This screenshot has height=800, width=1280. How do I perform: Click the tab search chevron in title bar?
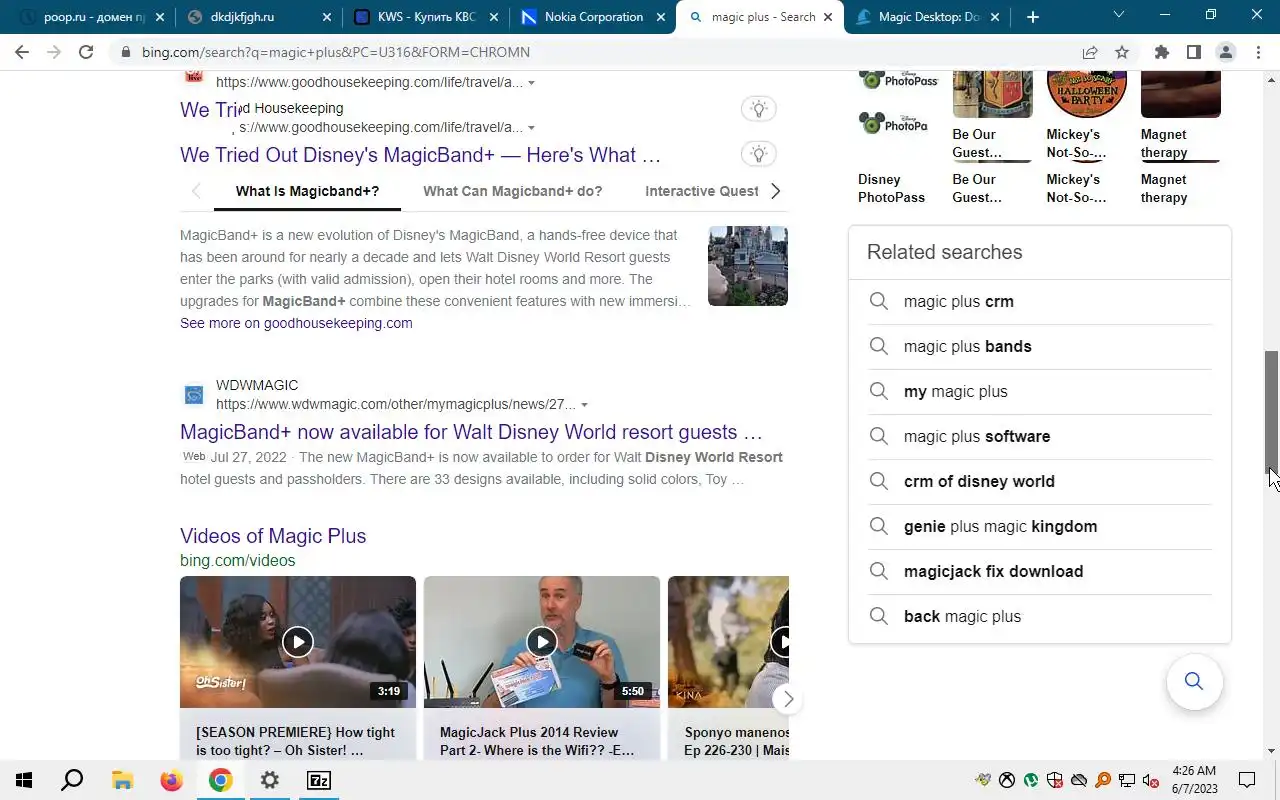pos(1118,14)
